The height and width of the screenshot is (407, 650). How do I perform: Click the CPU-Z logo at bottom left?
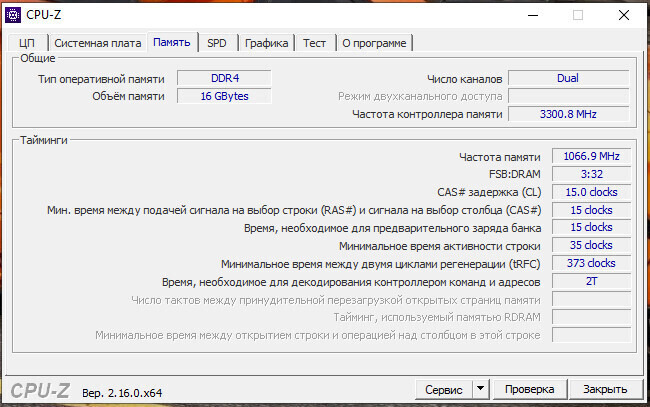click(40, 389)
